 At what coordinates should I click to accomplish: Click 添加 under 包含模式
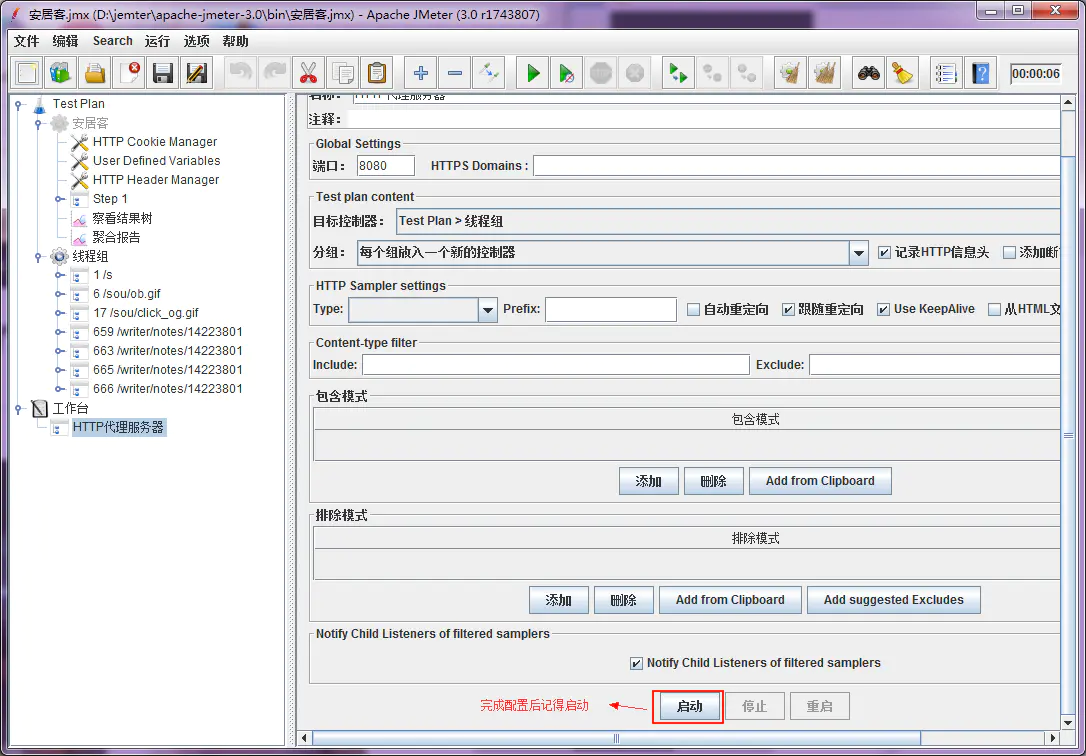[x=649, y=481]
